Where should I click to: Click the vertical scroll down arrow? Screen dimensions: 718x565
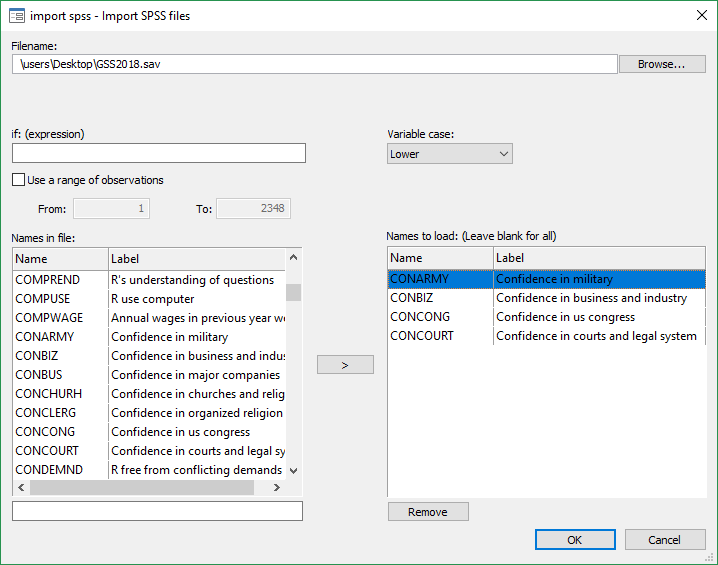pos(294,471)
